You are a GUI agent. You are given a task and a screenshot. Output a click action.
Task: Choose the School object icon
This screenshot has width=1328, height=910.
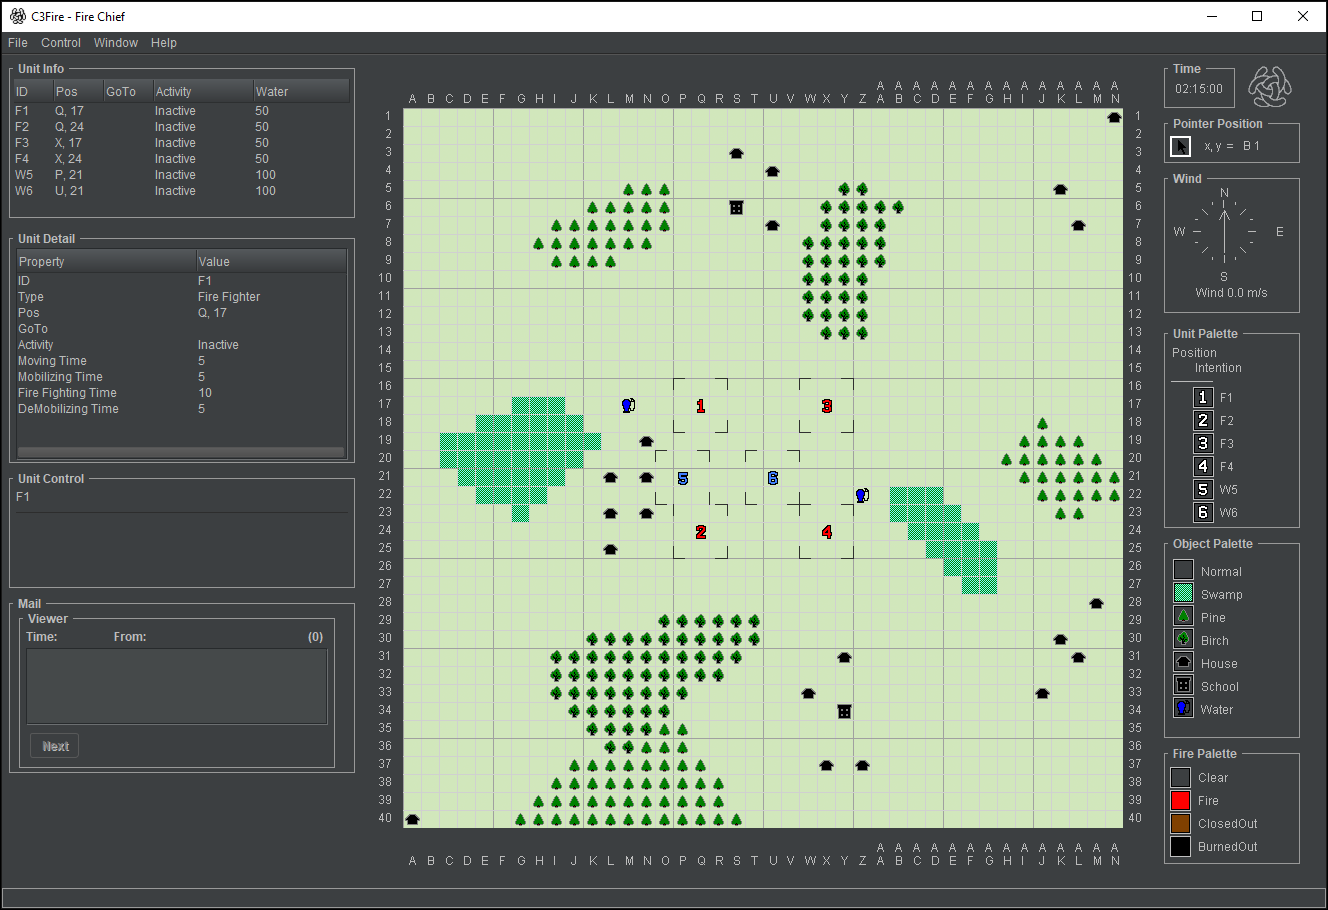click(1183, 685)
